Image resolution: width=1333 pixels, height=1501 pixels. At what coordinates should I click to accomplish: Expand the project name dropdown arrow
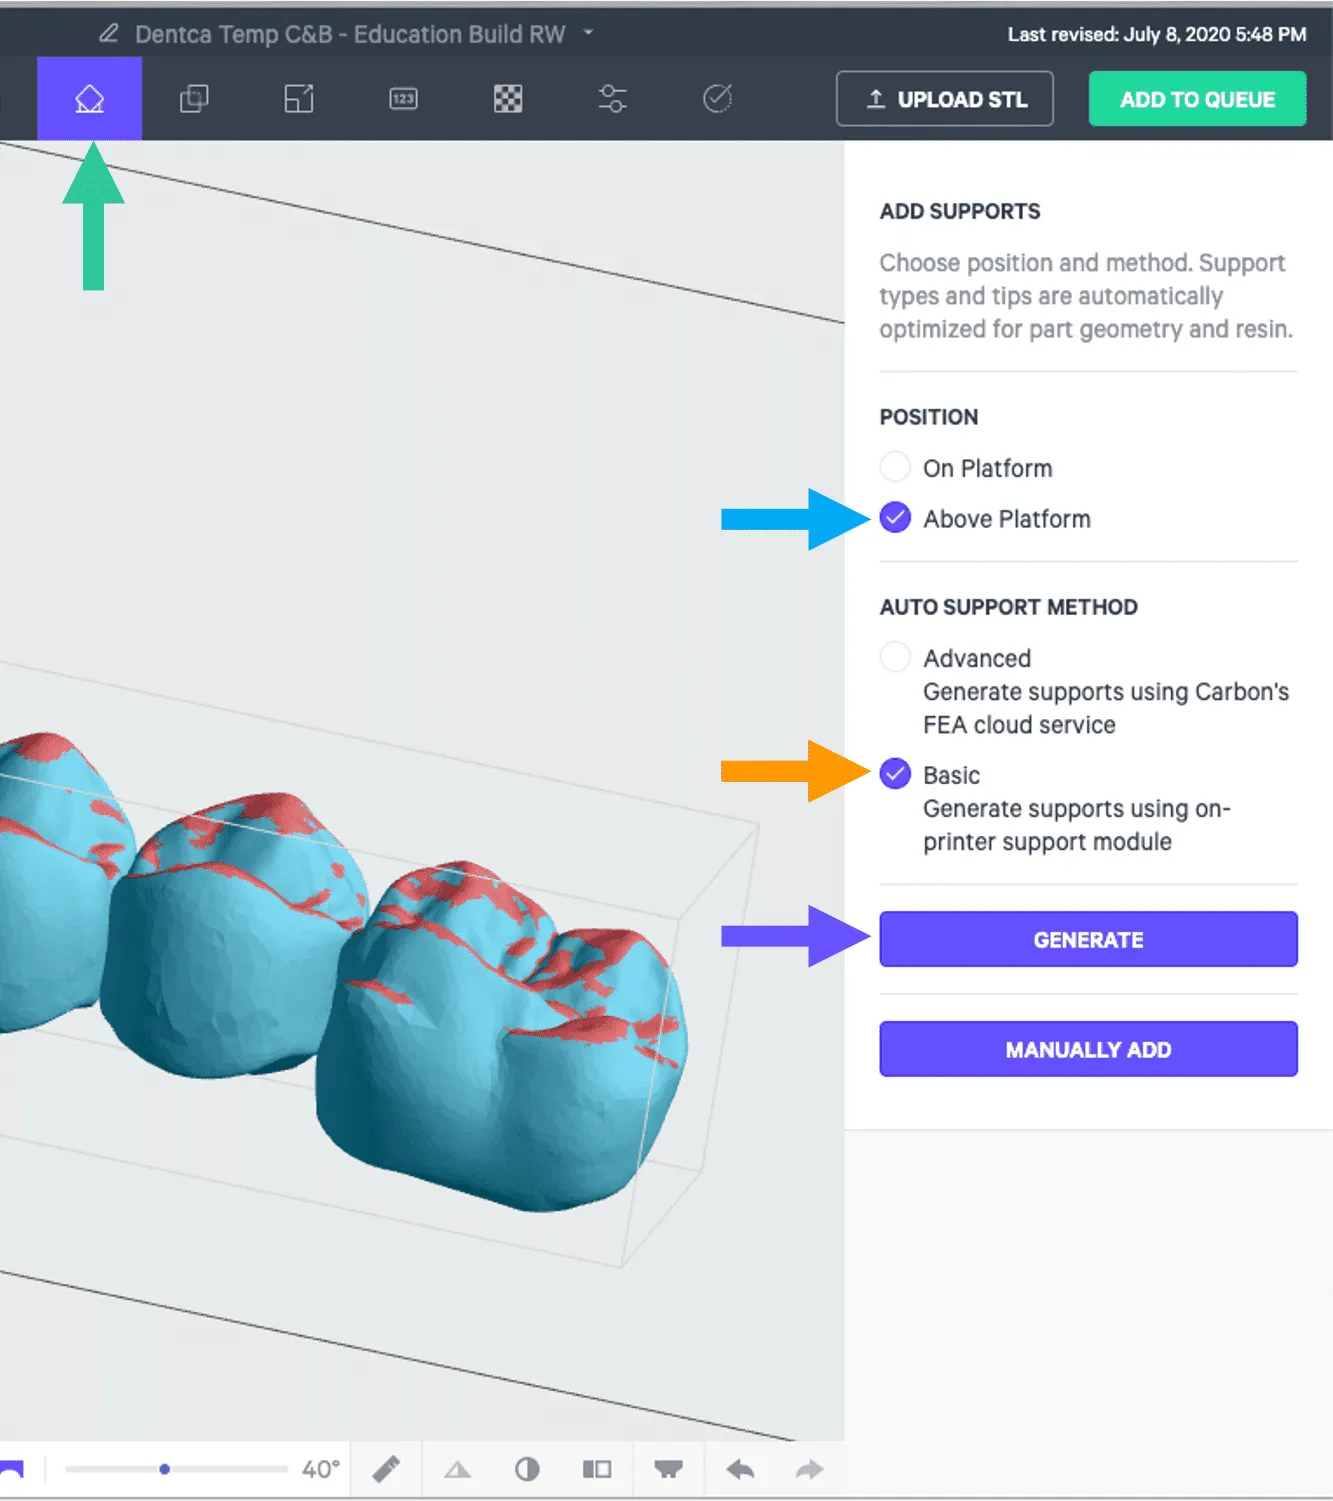pyautogui.click(x=589, y=33)
